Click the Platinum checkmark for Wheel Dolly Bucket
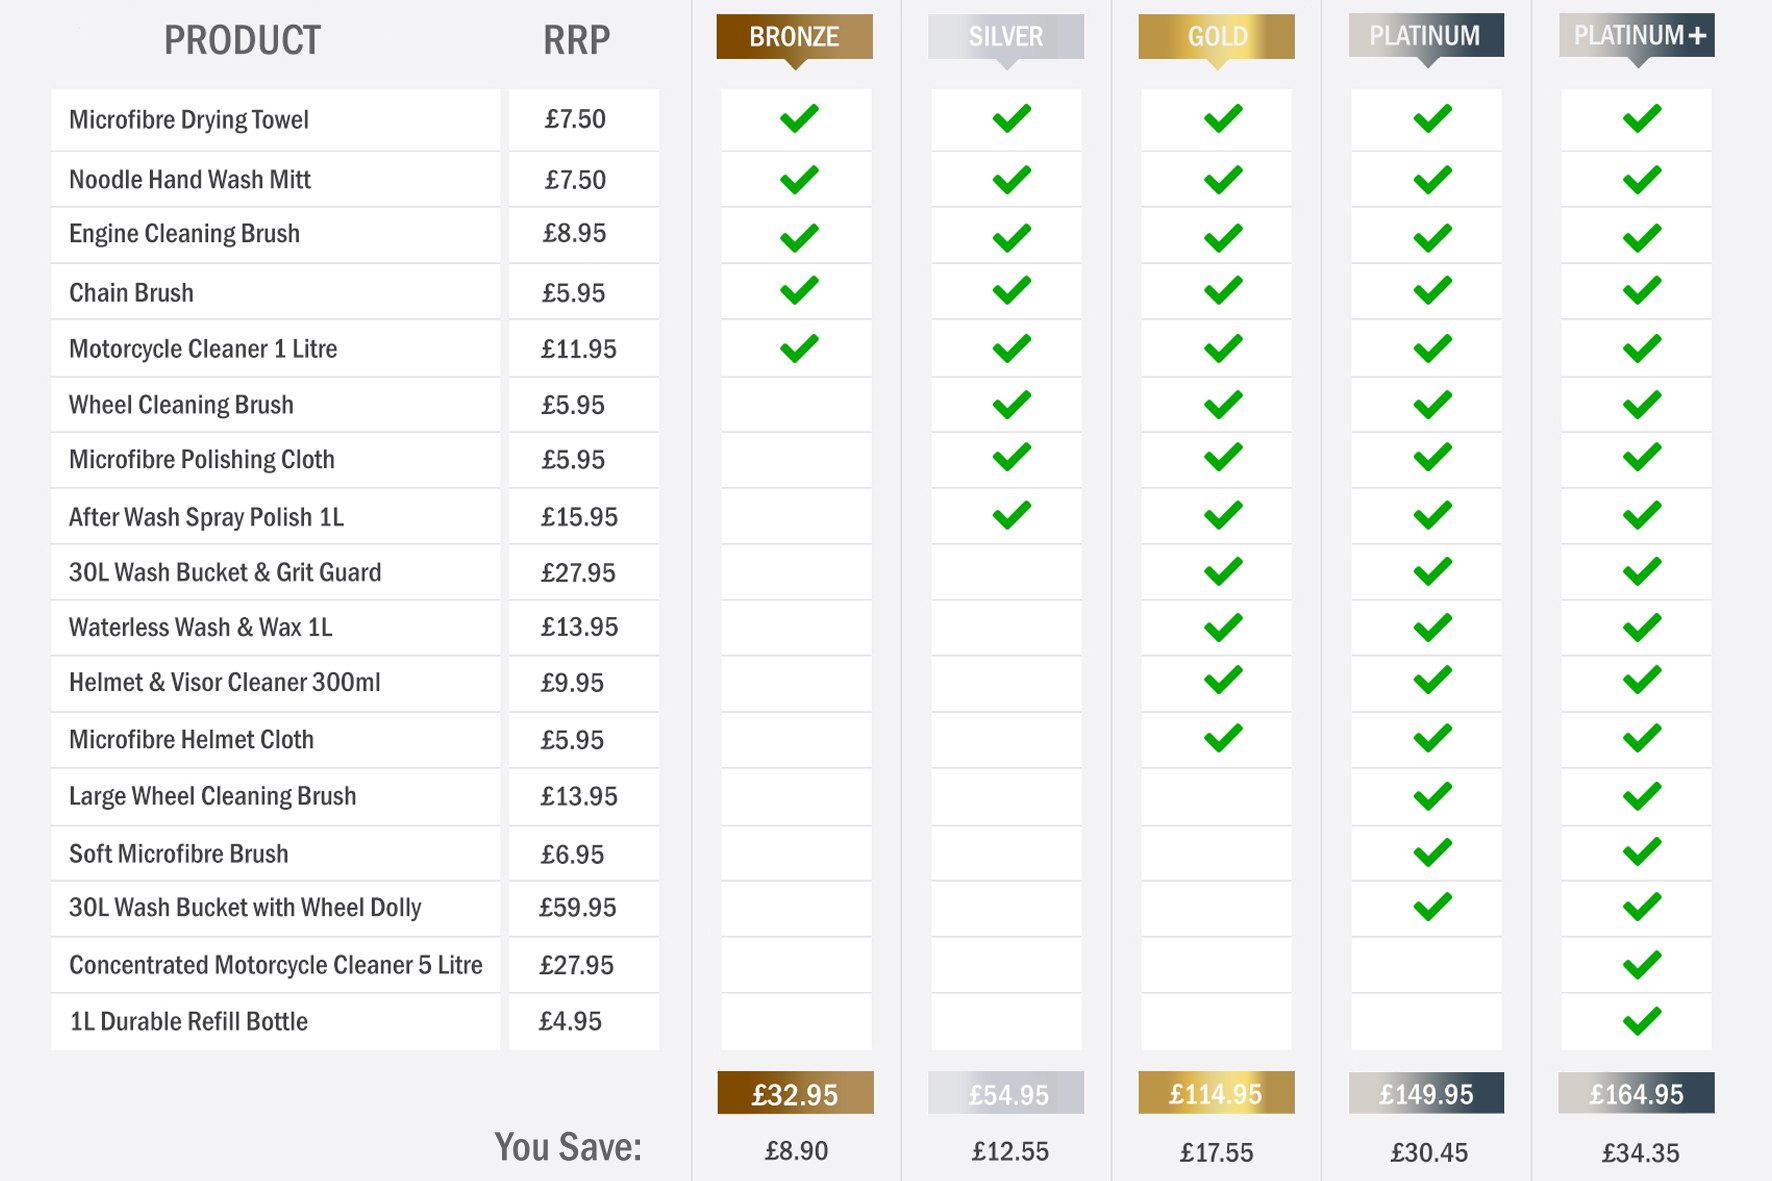Image resolution: width=1772 pixels, height=1181 pixels. [x=1432, y=907]
